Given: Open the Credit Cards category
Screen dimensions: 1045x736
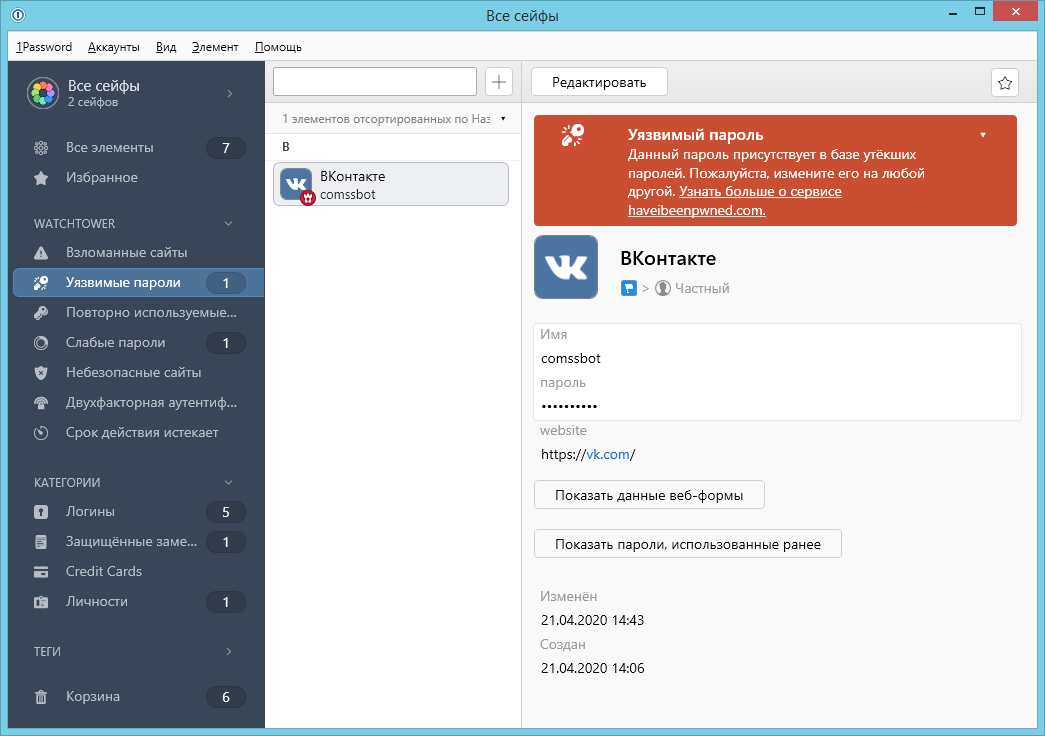Looking at the screenshot, I should (137, 572).
